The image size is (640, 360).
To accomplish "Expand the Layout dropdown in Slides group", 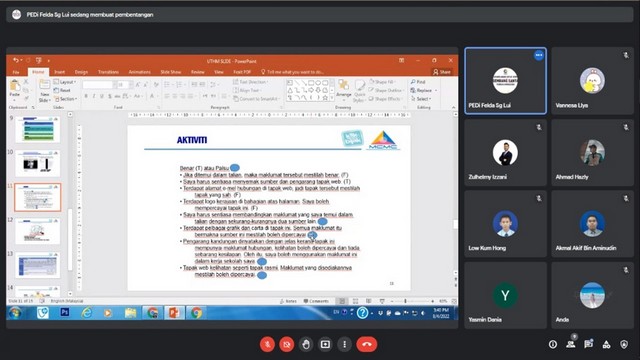I will 66,82.
